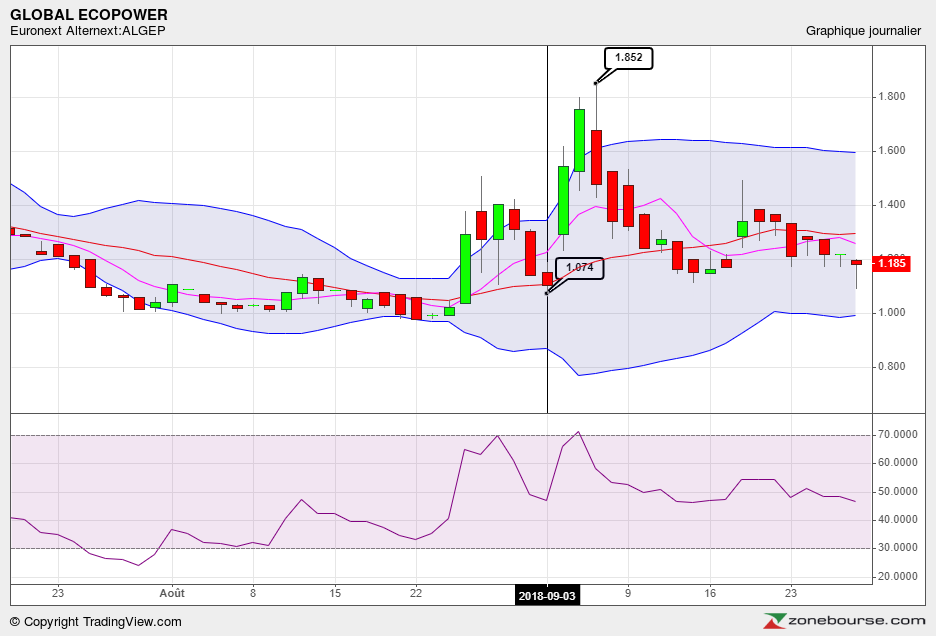Click the 70.0000 RSI axis label
Image resolution: width=936 pixels, height=636 pixels.
pyautogui.click(x=897, y=435)
